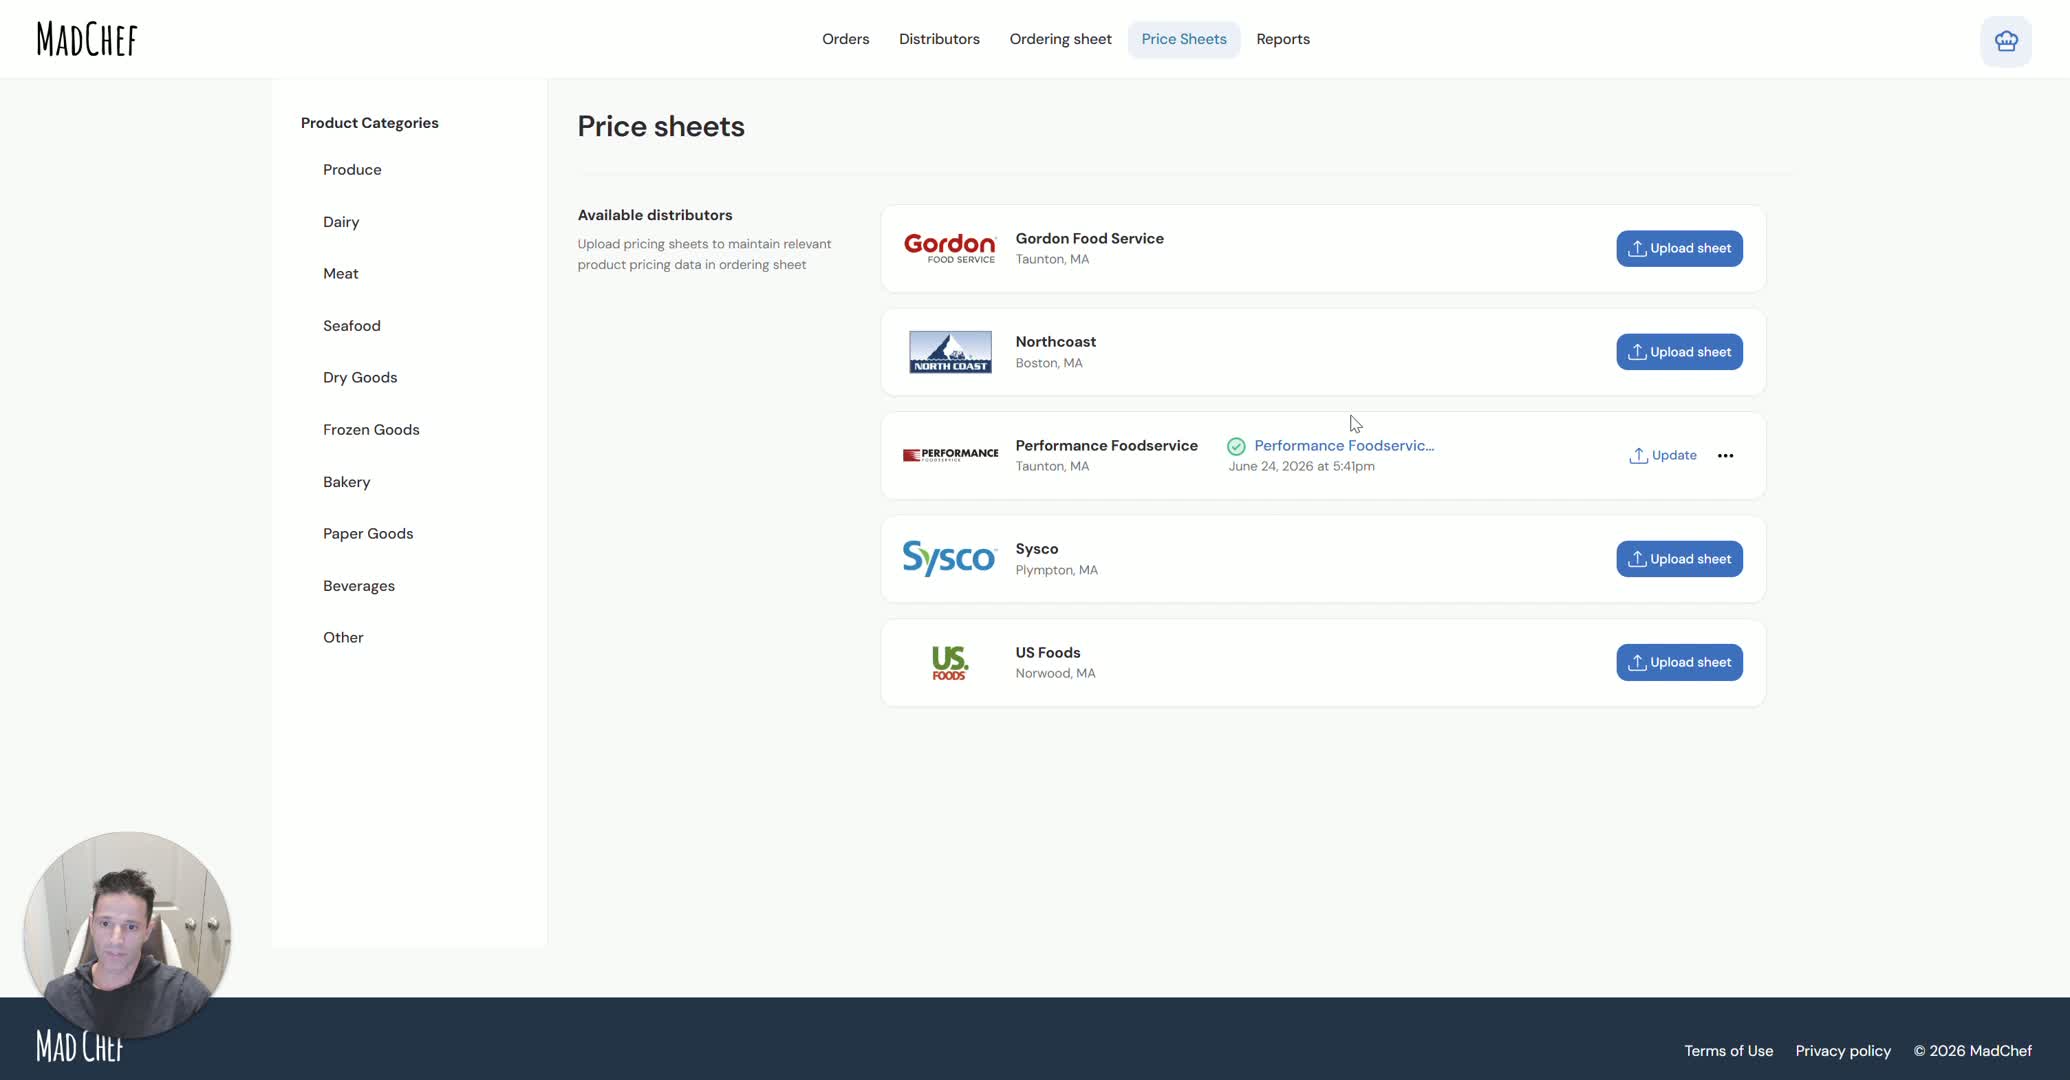This screenshot has height=1080, width=2070.
Task: Click the North Coast logo
Action: [950, 352]
